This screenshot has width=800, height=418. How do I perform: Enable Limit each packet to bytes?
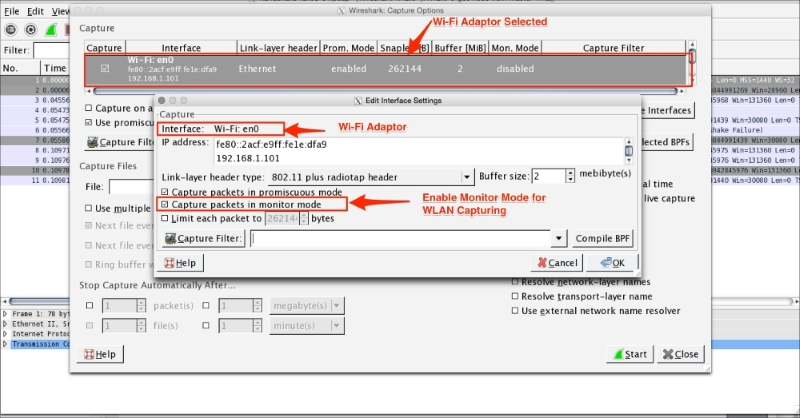click(x=165, y=218)
